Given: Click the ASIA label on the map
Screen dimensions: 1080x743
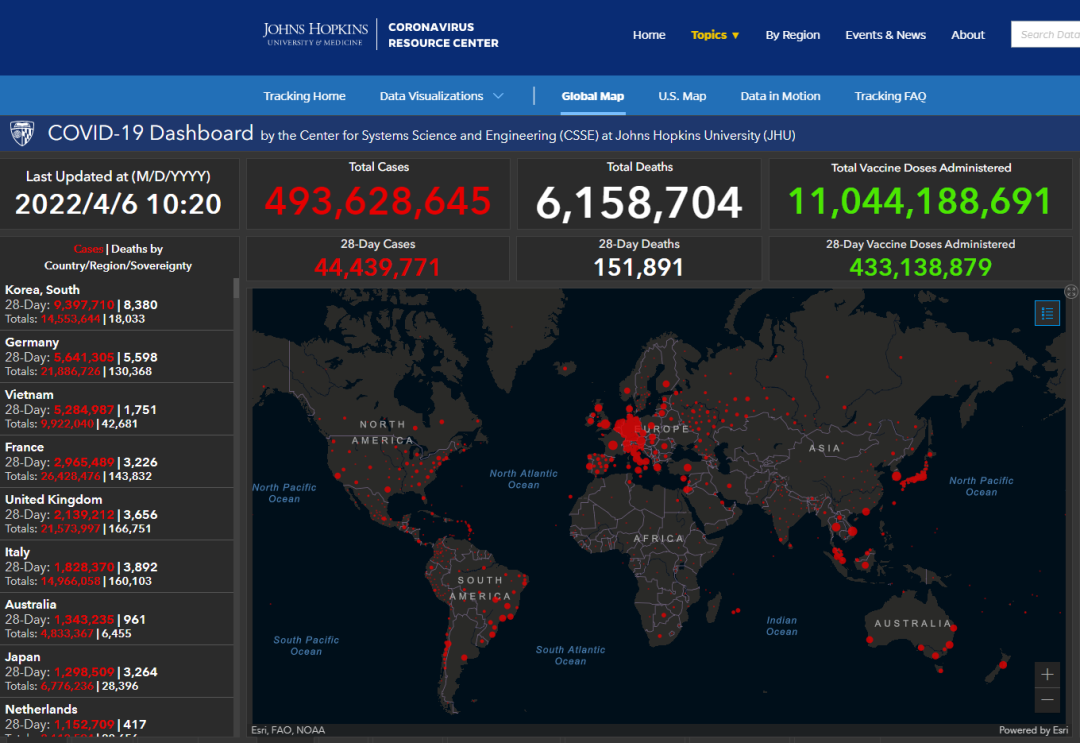Looking at the screenshot, I should click(x=824, y=448).
